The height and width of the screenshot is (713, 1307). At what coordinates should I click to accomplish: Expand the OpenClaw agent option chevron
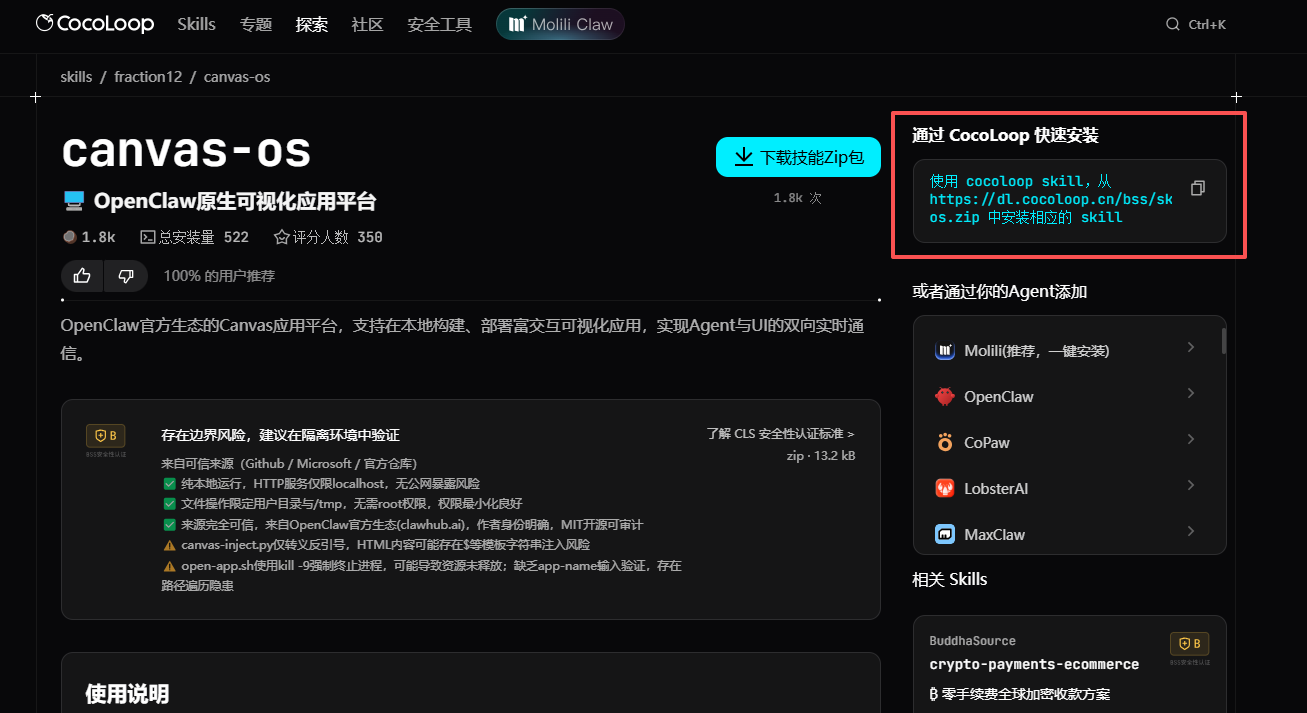tap(1191, 393)
